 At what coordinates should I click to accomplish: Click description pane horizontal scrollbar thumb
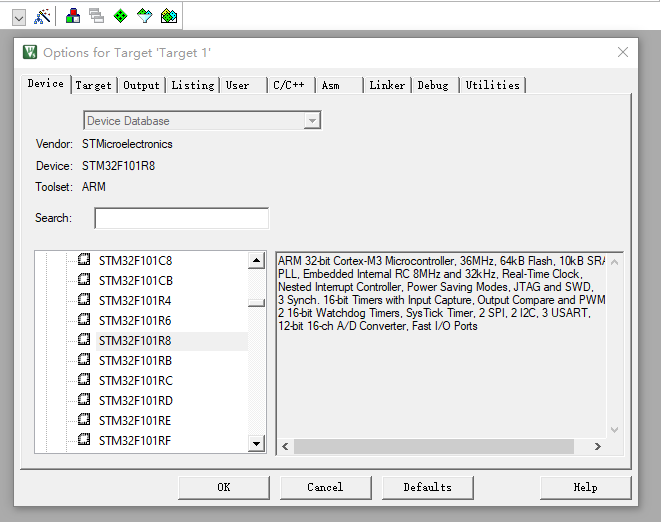[x=434, y=447]
